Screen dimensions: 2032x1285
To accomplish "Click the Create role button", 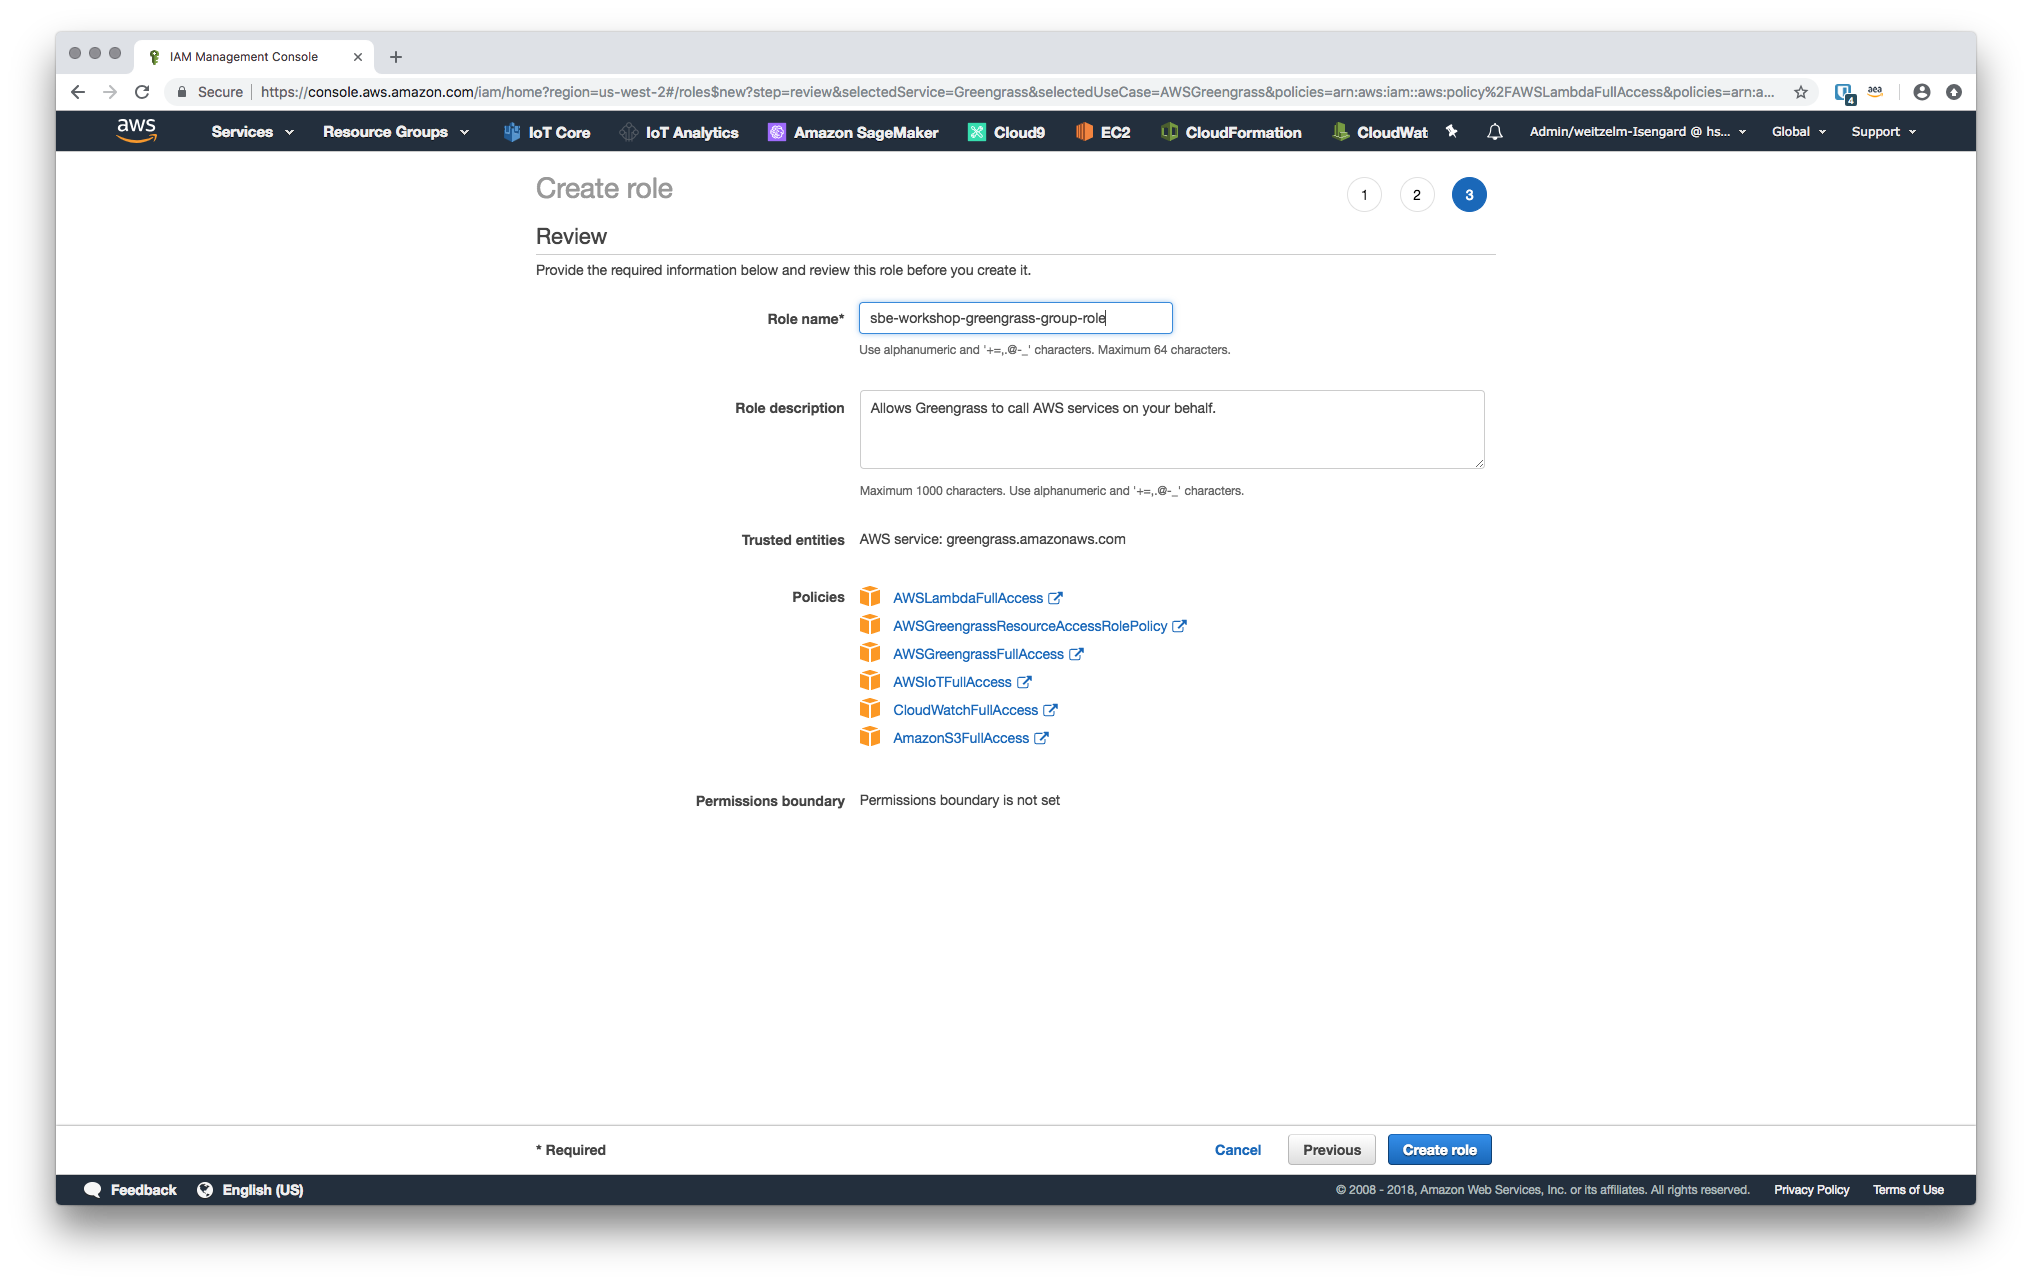I will [x=1439, y=1150].
